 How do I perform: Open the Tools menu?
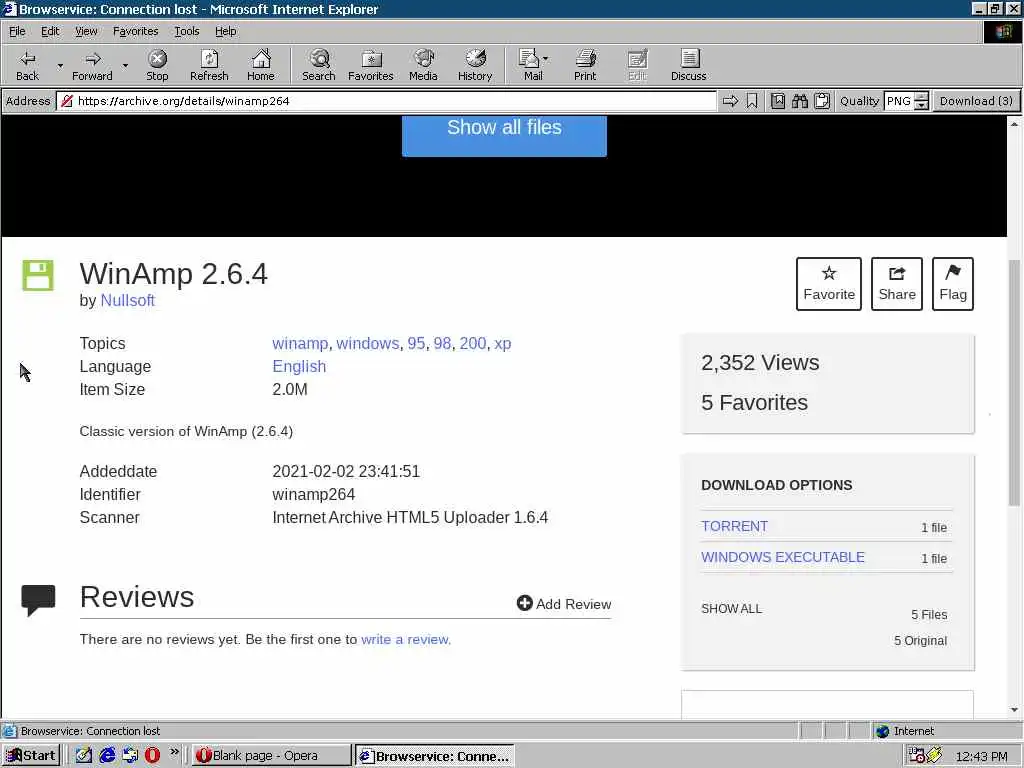tap(186, 31)
